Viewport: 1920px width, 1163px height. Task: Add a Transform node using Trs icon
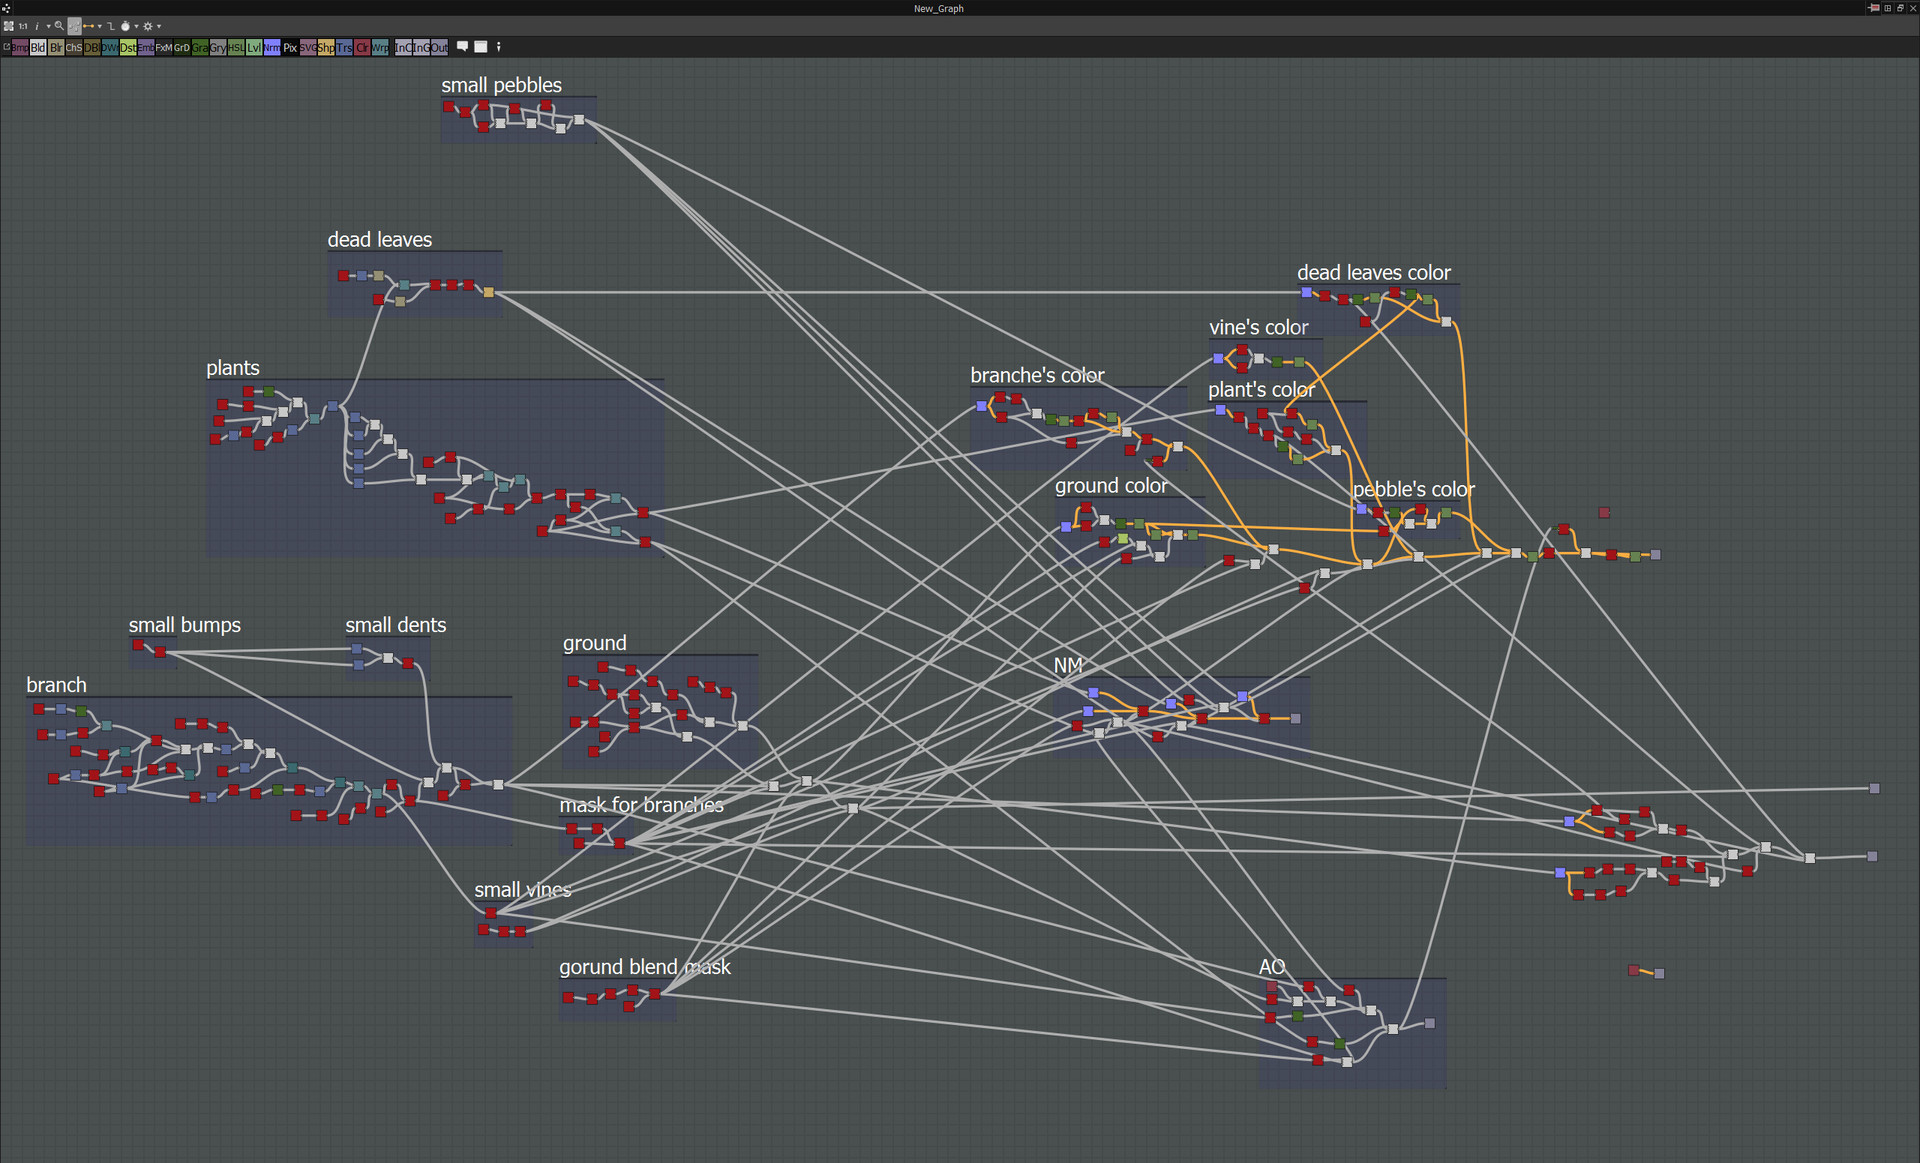coord(344,47)
